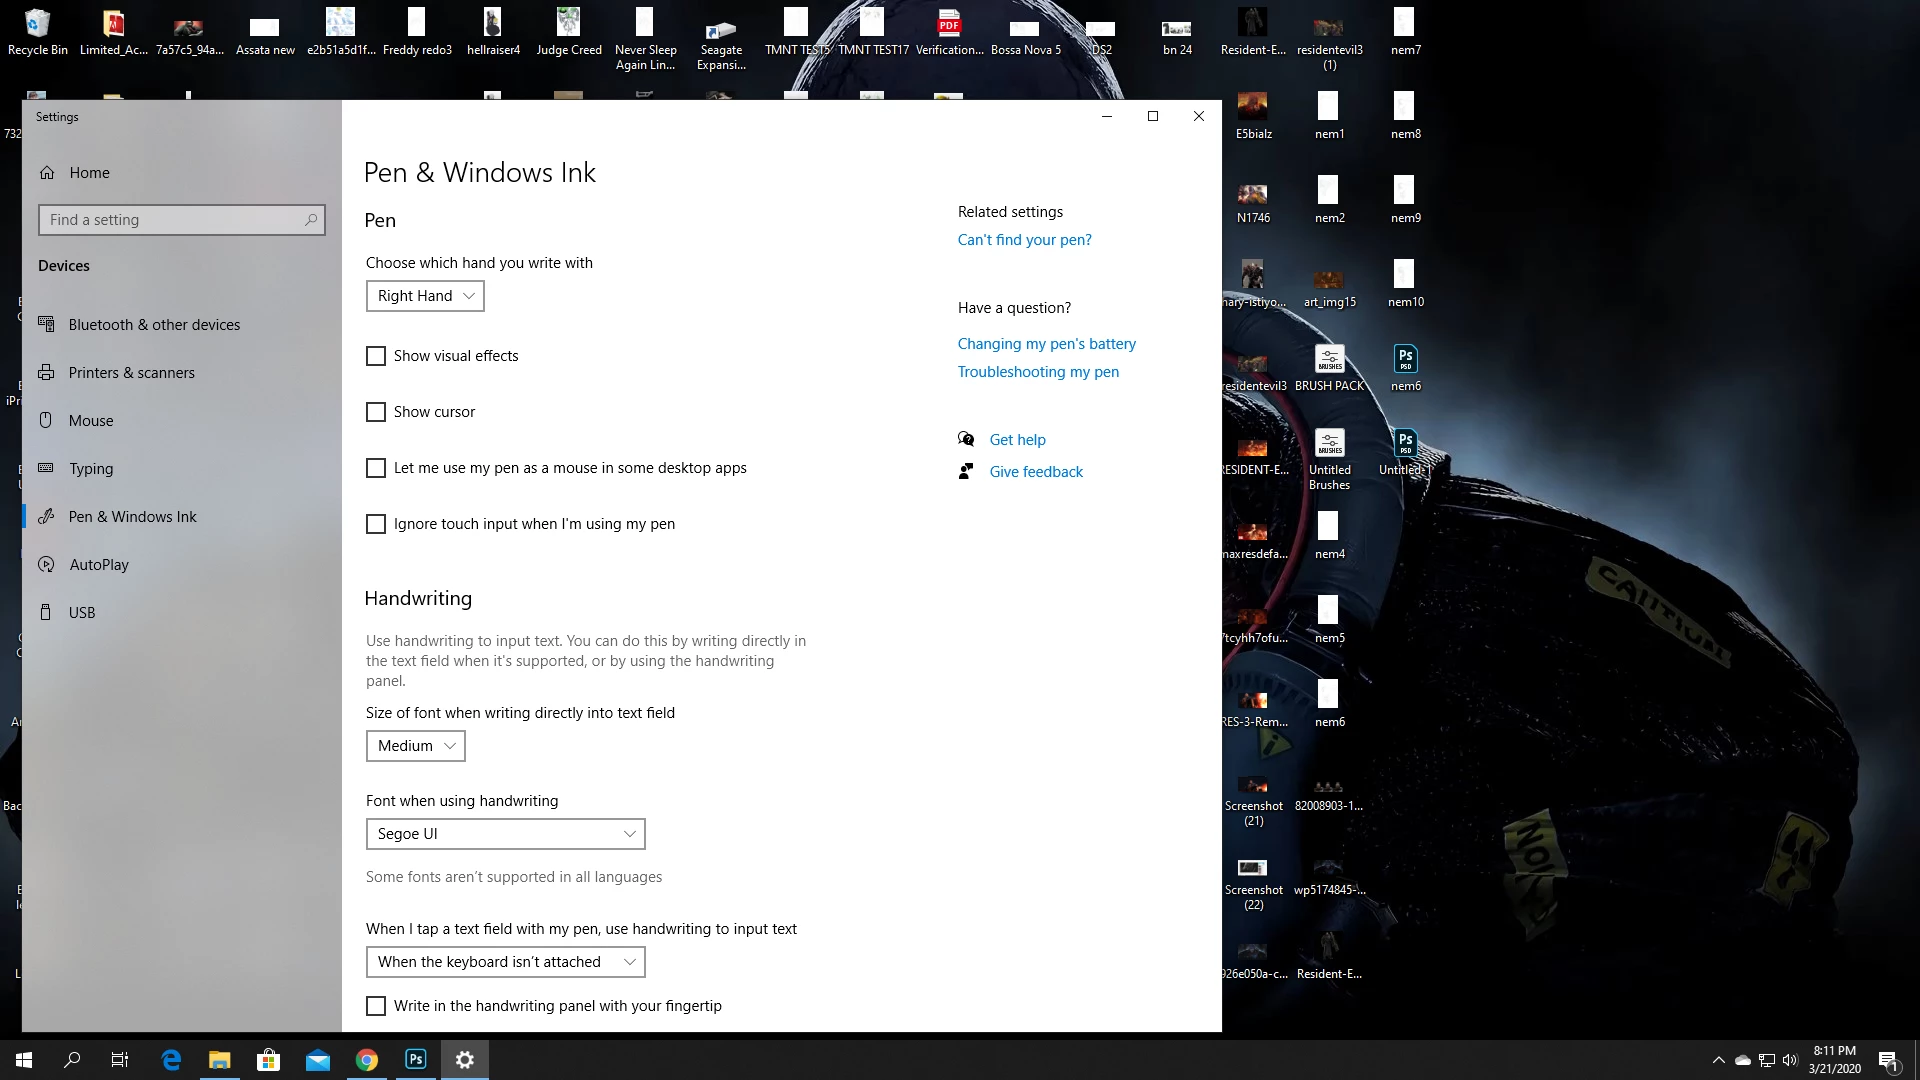Select BRUSH PACK desktop file
Viewport: 1920px width, 1080px height.
1329,368
